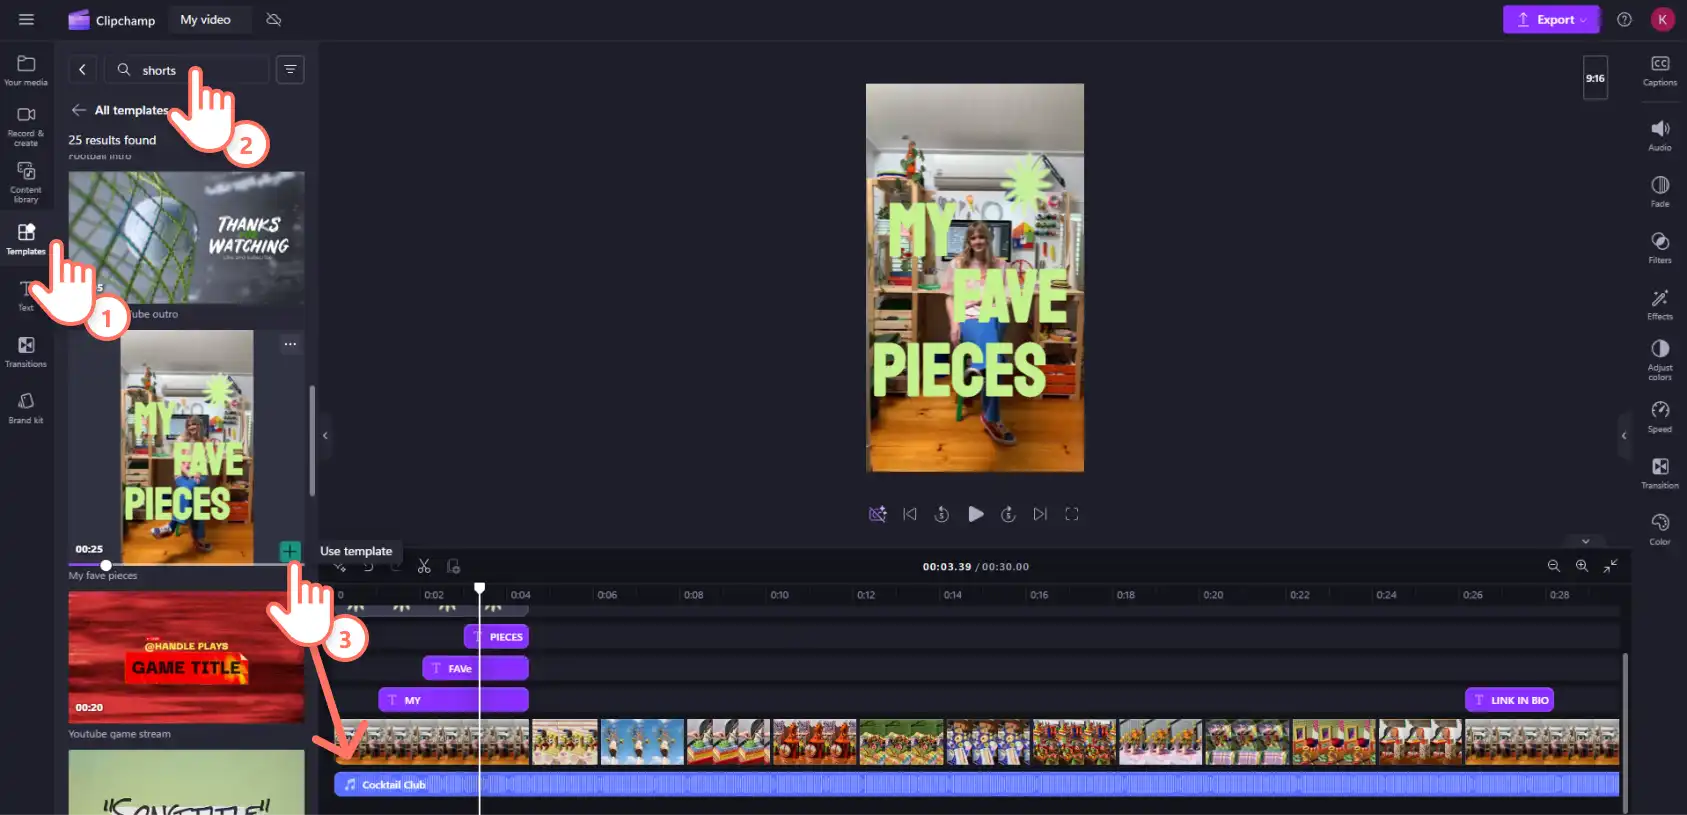1687x815 pixels.
Task: Select the Youtube game stream template thumbnail
Action: click(x=186, y=657)
